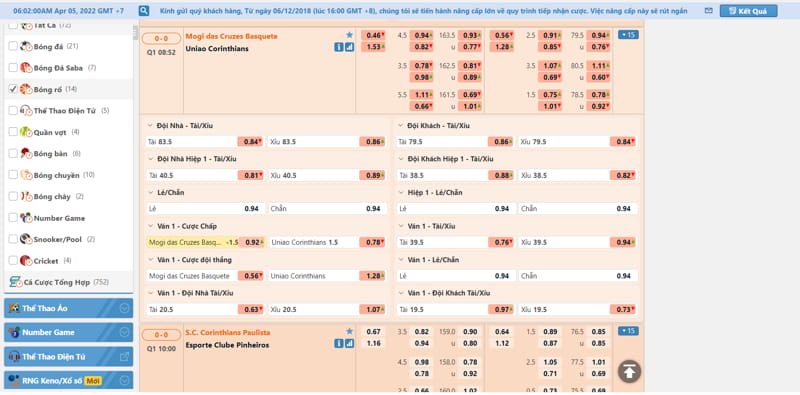This screenshot has height=395, width=800.
Task: Select Tài 83.5 odds 0.84
Action: 251,142
